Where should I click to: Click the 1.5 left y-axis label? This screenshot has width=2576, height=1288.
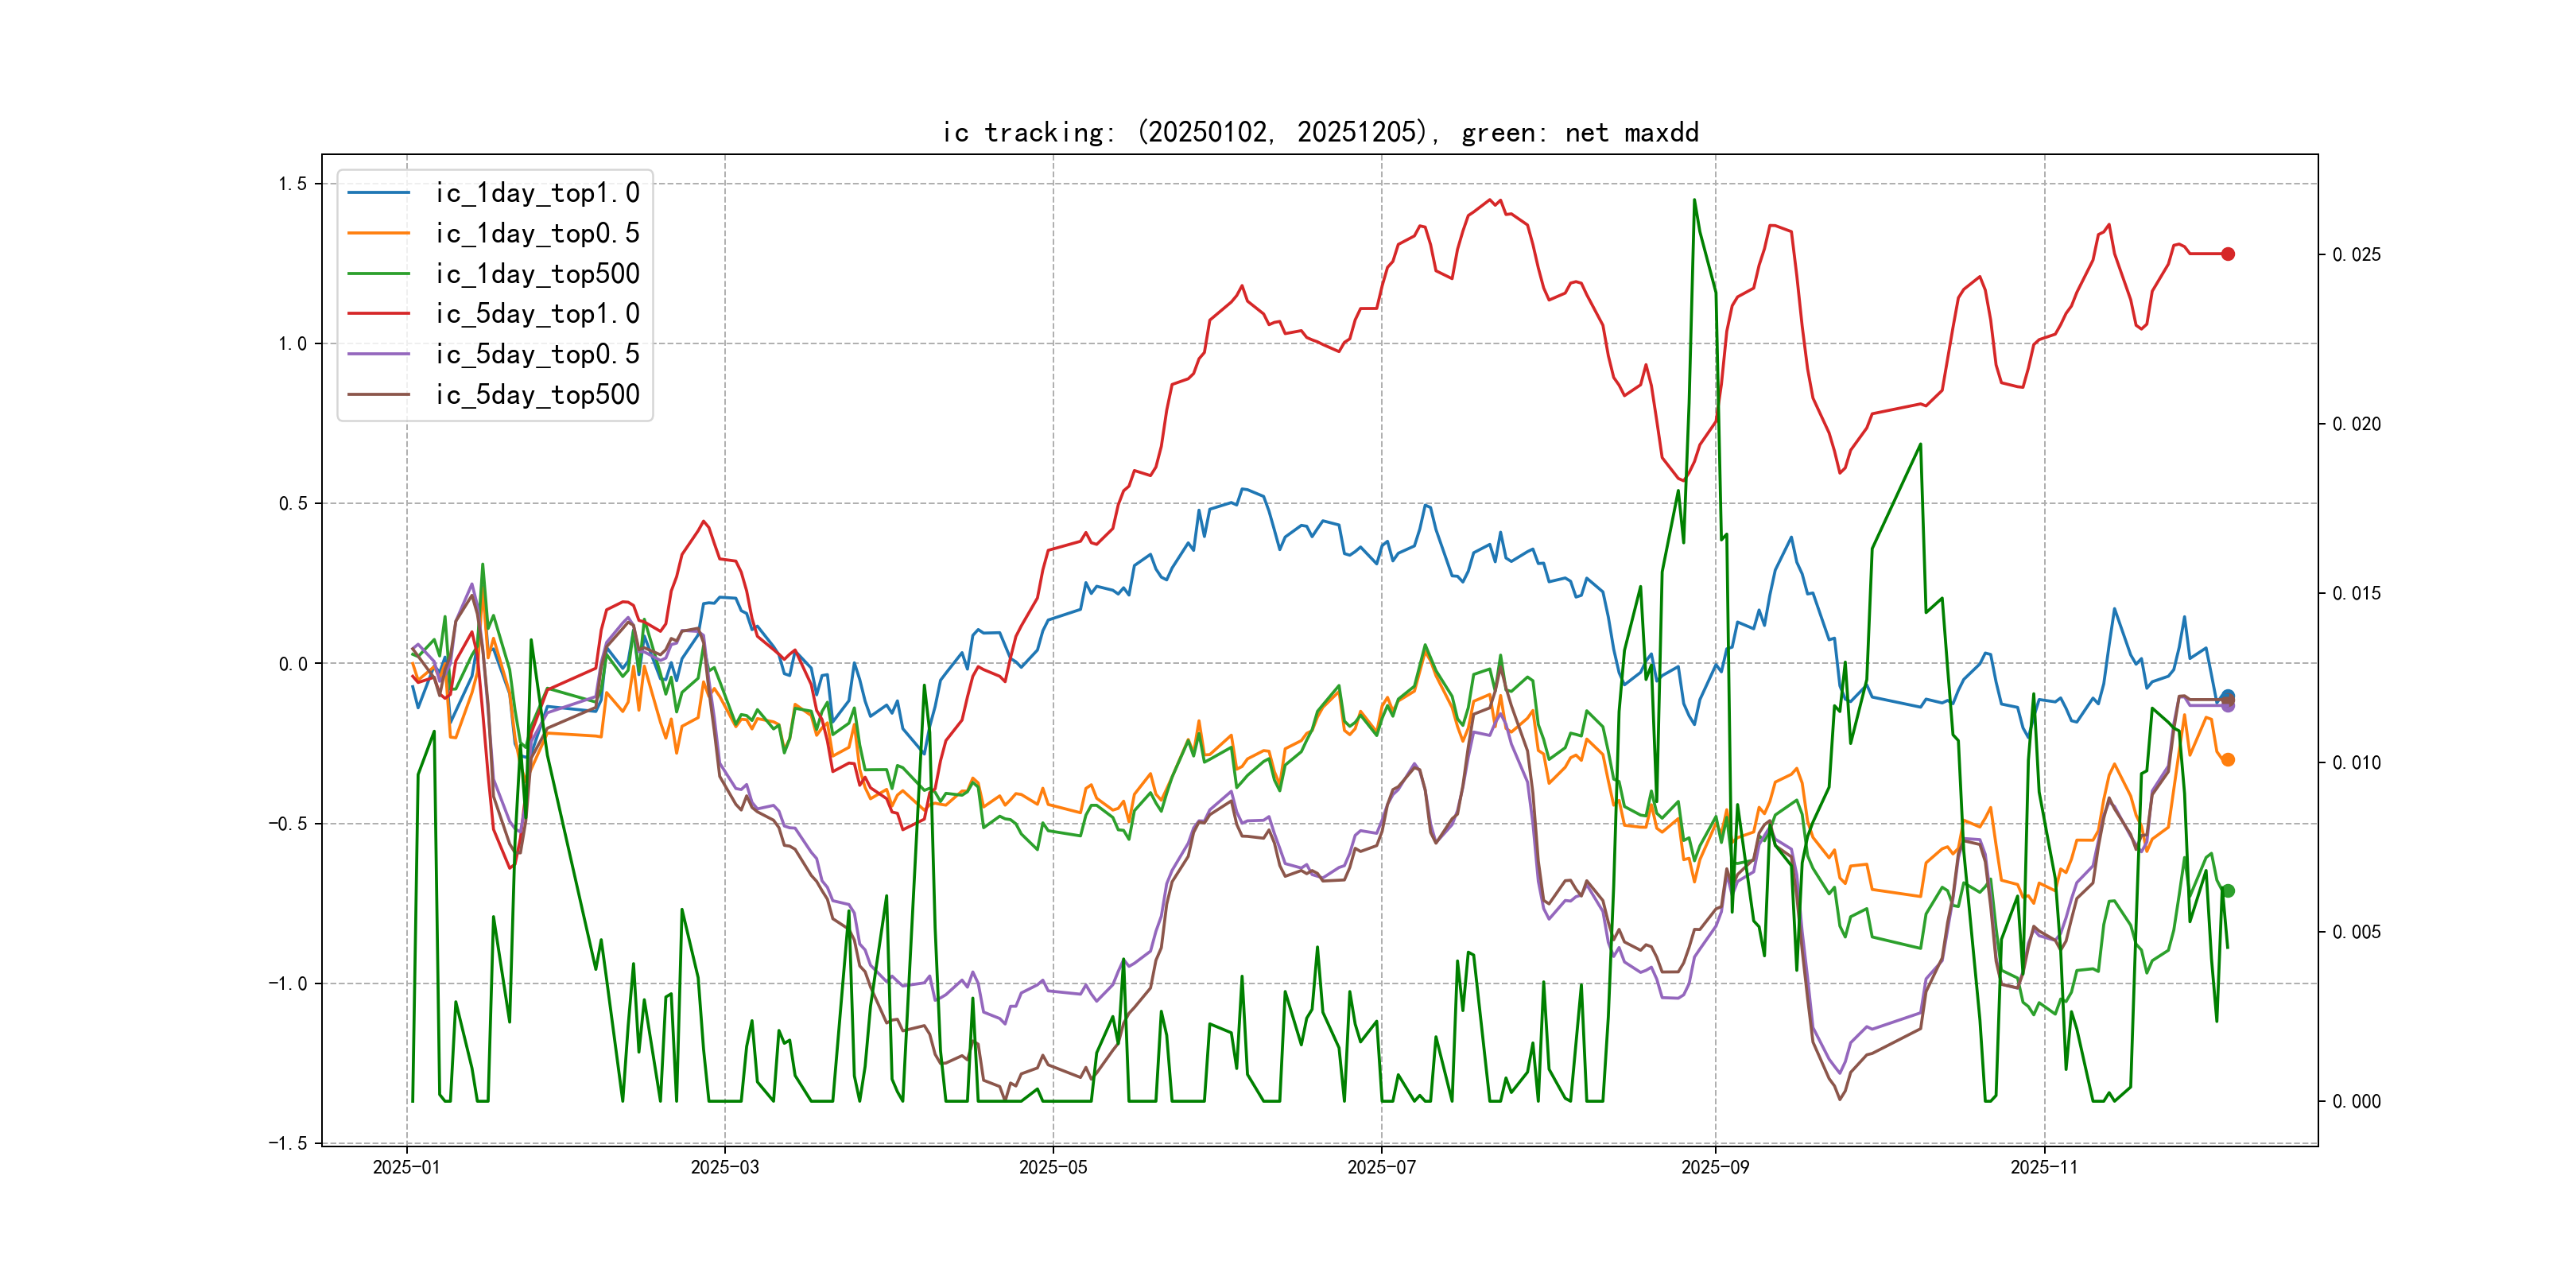click(292, 184)
